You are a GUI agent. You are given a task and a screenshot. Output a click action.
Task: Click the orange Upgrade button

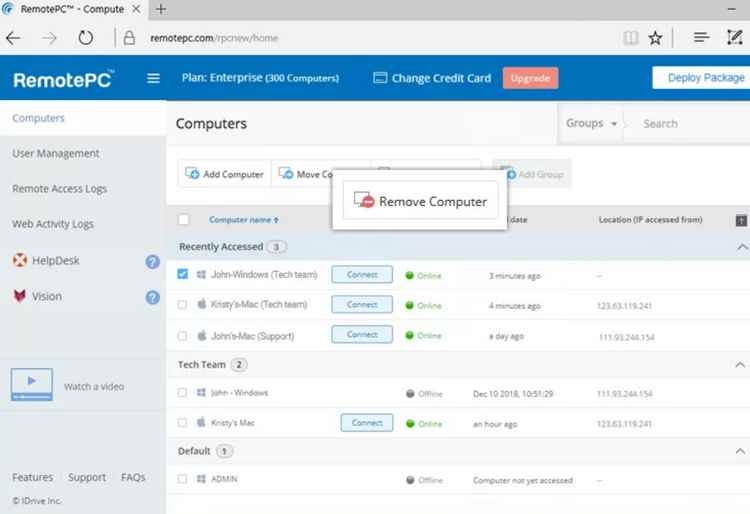[x=530, y=78]
